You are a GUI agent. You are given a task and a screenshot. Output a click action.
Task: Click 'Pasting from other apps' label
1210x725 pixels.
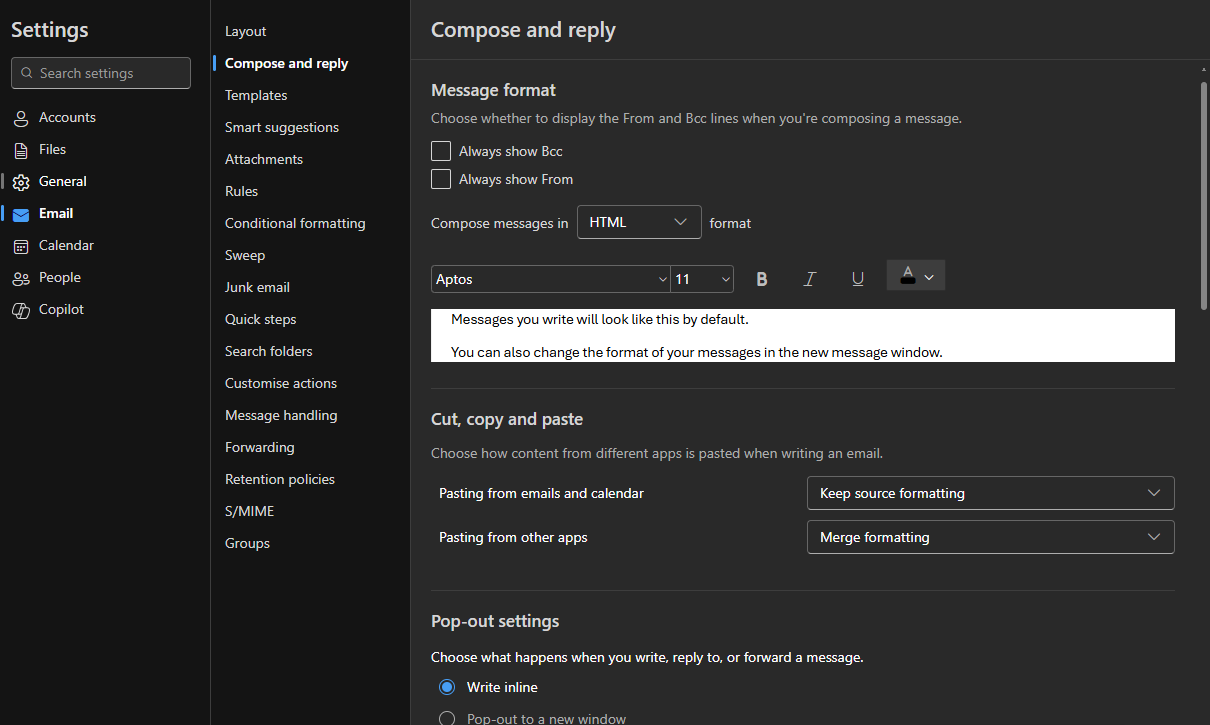pos(513,537)
